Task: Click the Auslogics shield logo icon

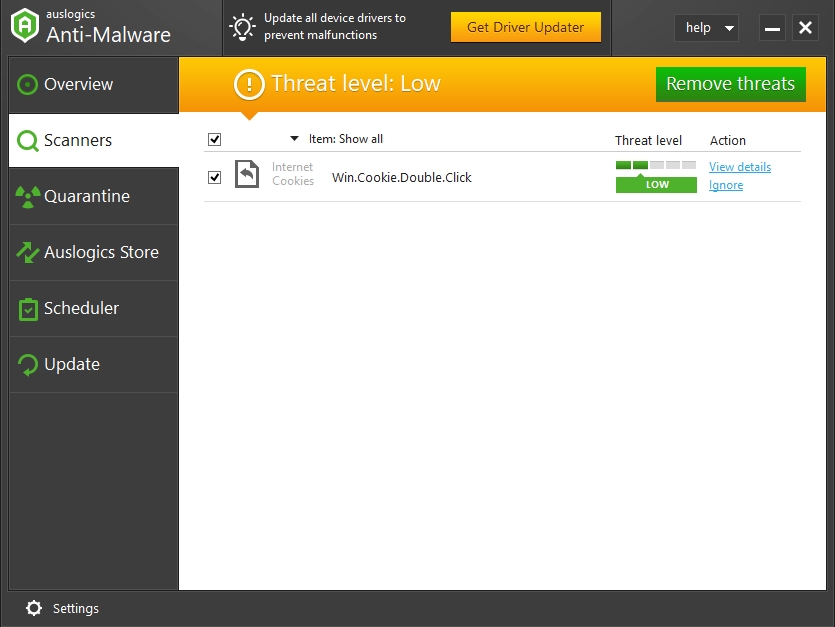Action: coord(24,27)
